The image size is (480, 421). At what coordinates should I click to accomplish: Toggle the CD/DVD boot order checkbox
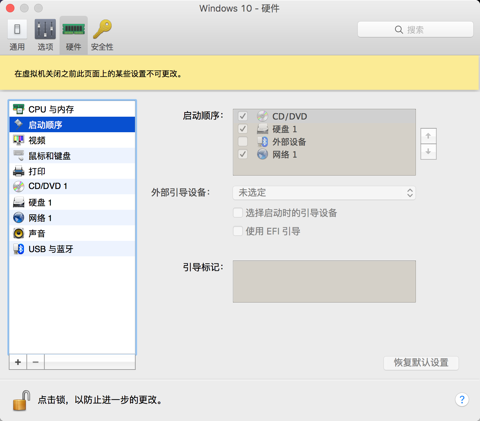[243, 116]
